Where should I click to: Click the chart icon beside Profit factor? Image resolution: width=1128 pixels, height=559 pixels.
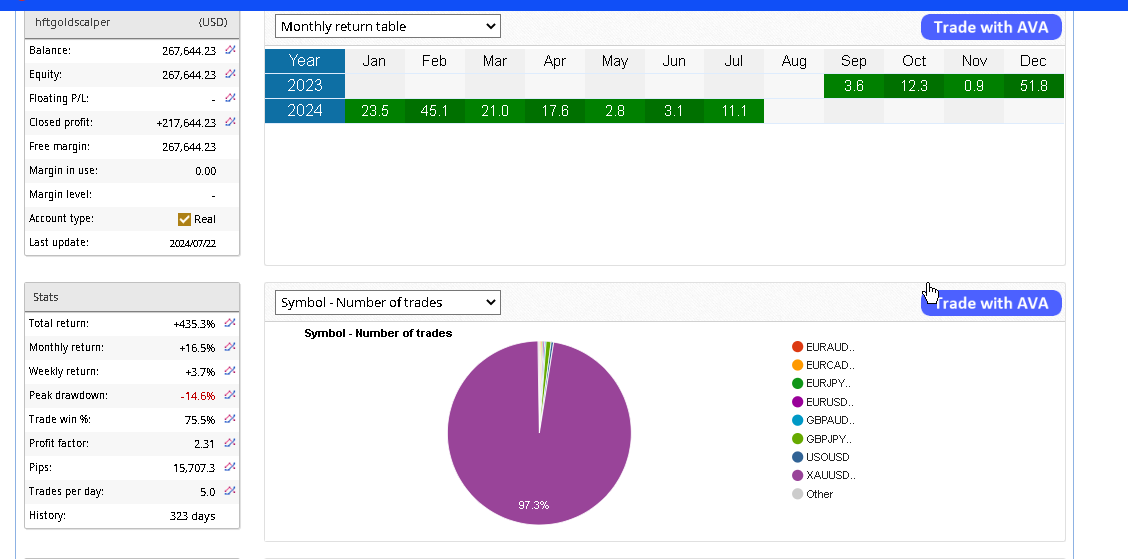click(x=230, y=443)
